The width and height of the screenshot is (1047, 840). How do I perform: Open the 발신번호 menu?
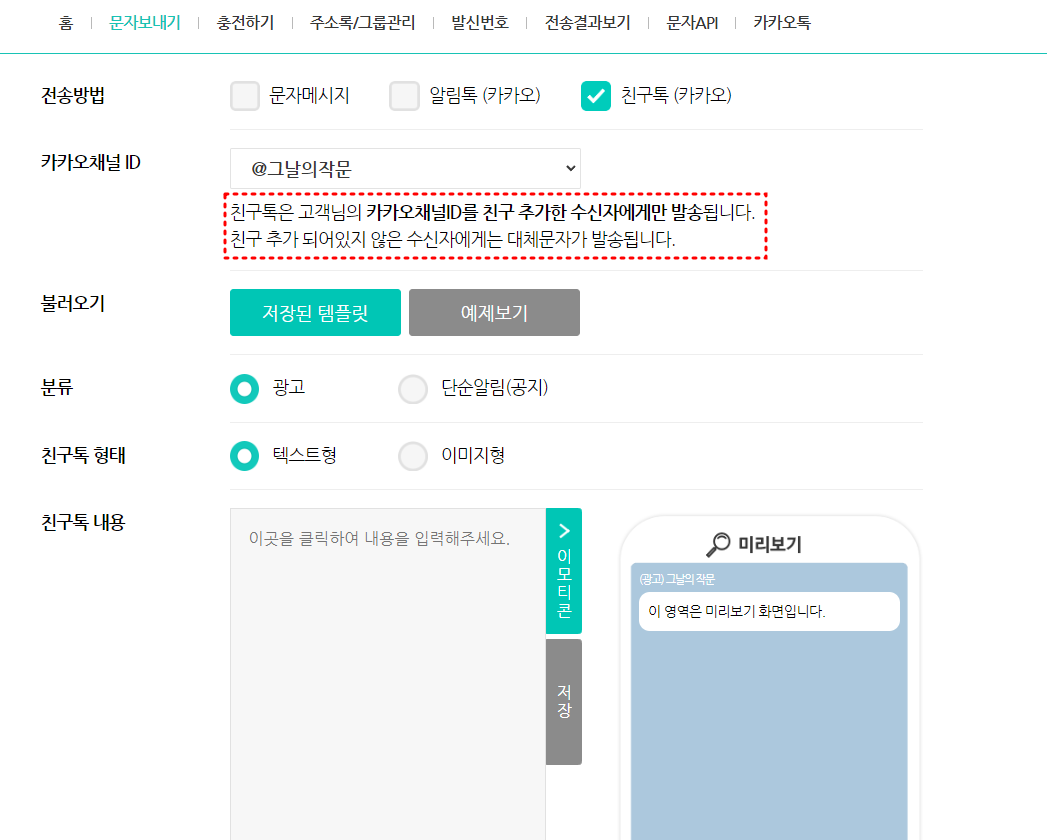click(479, 23)
